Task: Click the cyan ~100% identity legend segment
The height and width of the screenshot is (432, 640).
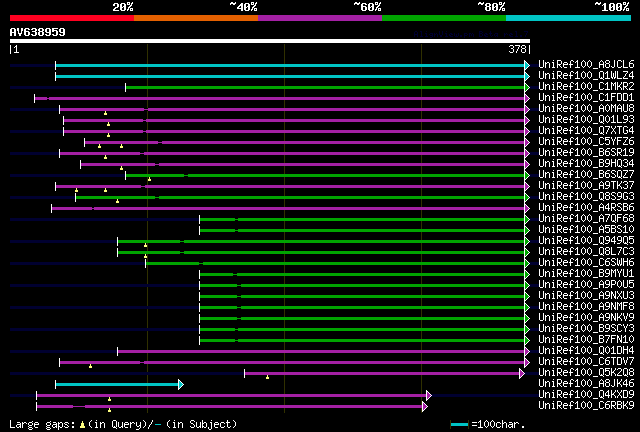Action: 569,18
